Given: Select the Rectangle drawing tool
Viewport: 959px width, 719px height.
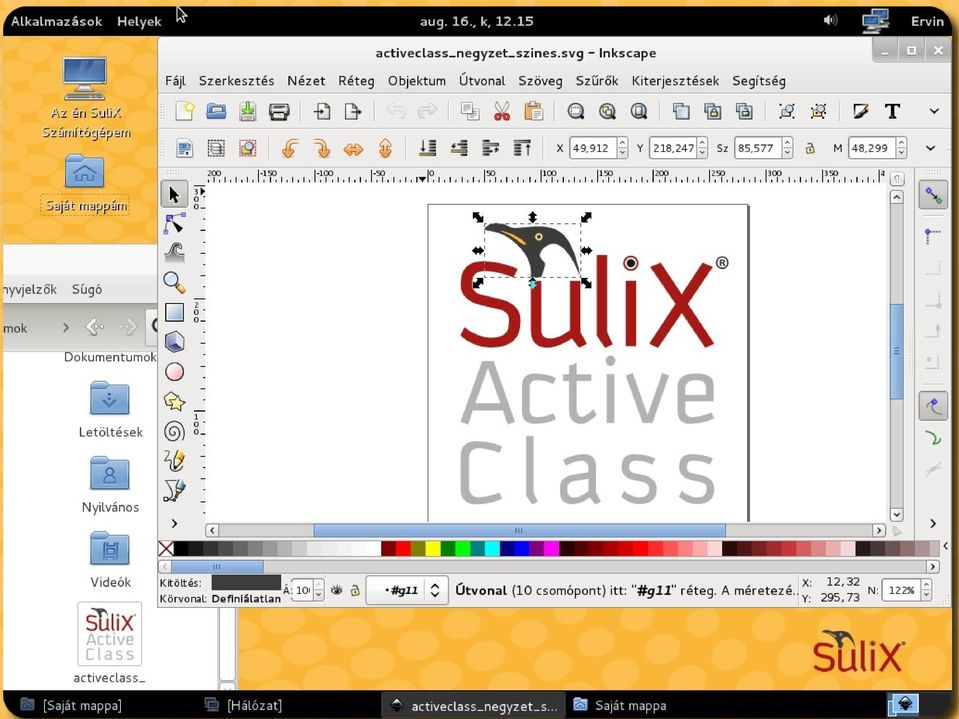Looking at the screenshot, I should [x=174, y=312].
